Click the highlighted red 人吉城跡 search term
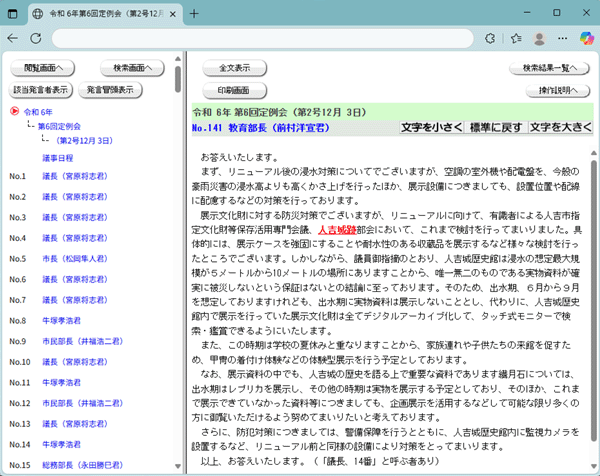Viewport: 600px width, 476px height. pos(337,230)
